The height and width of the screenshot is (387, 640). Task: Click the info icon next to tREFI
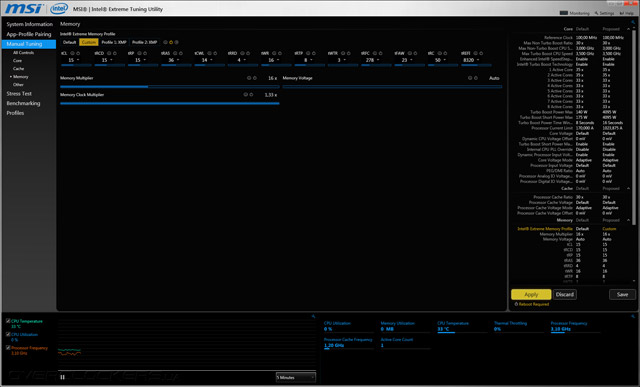coord(476,53)
